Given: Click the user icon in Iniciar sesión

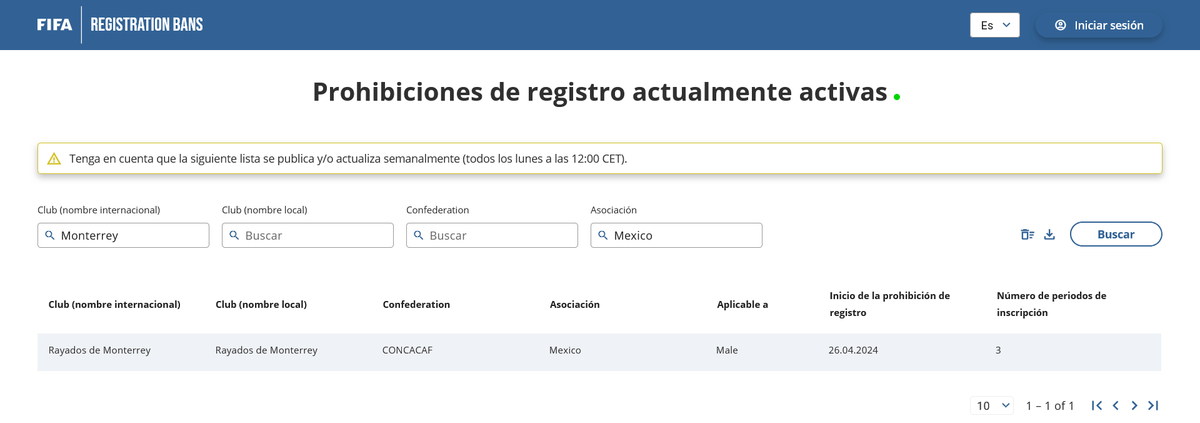Looking at the screenshot, I should coord(1060,25).
